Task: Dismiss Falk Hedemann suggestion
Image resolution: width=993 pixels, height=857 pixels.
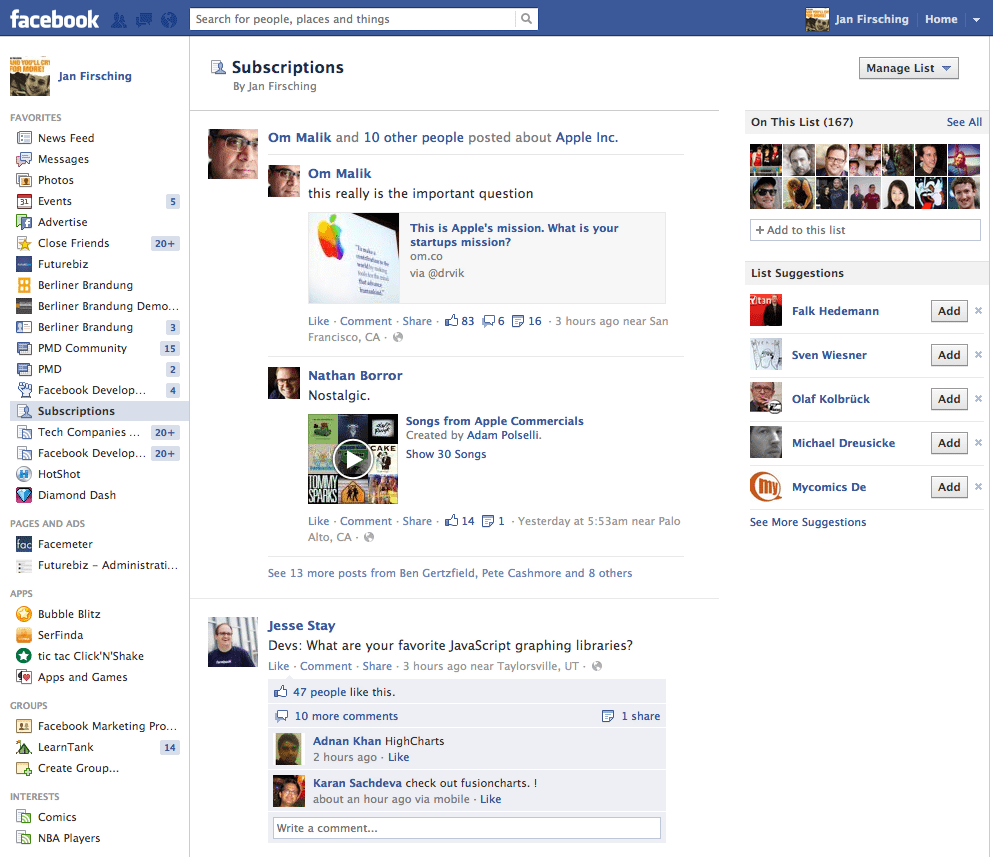Action: coord(978,311)
